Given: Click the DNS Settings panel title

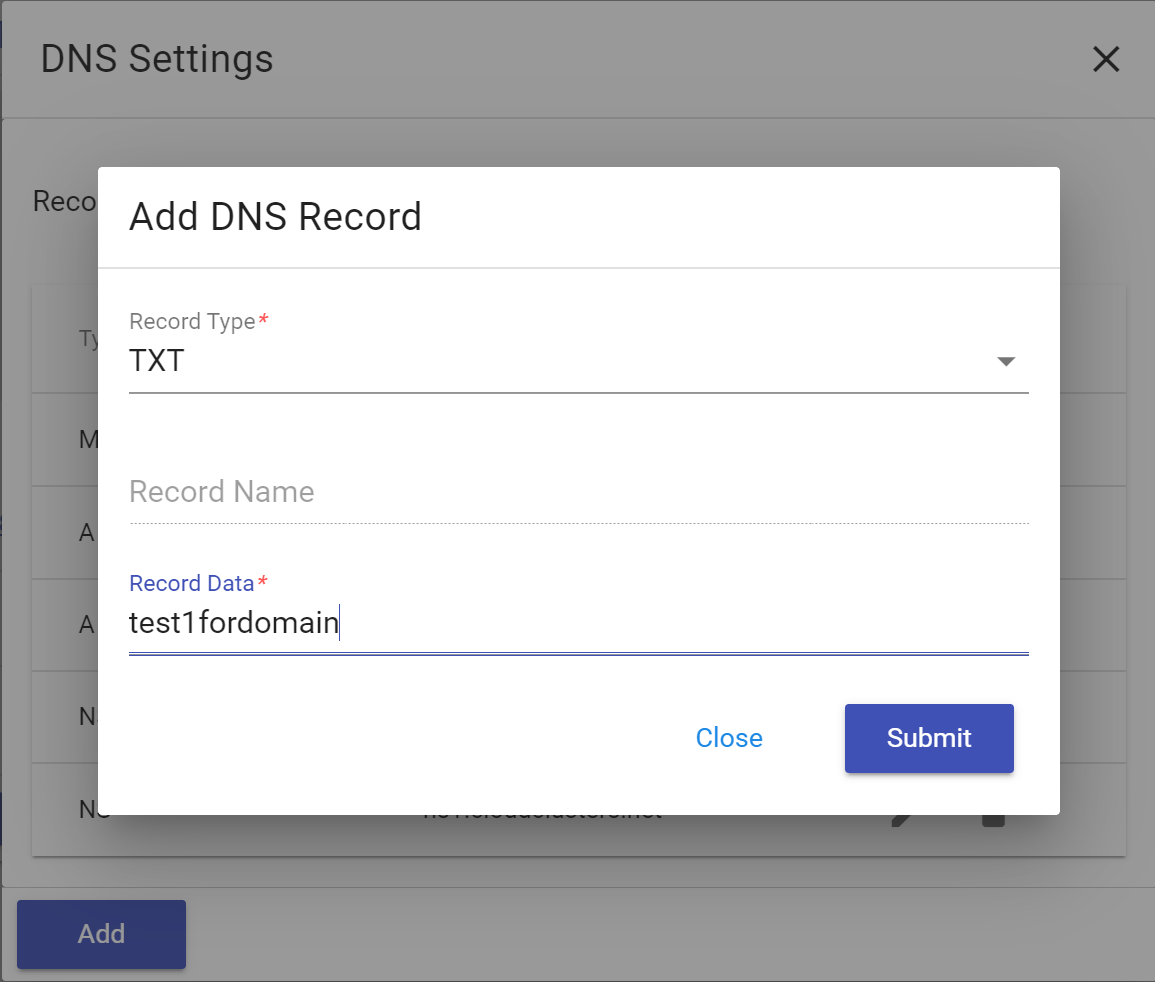Looking at the screenshot, I should pos(157,60).
